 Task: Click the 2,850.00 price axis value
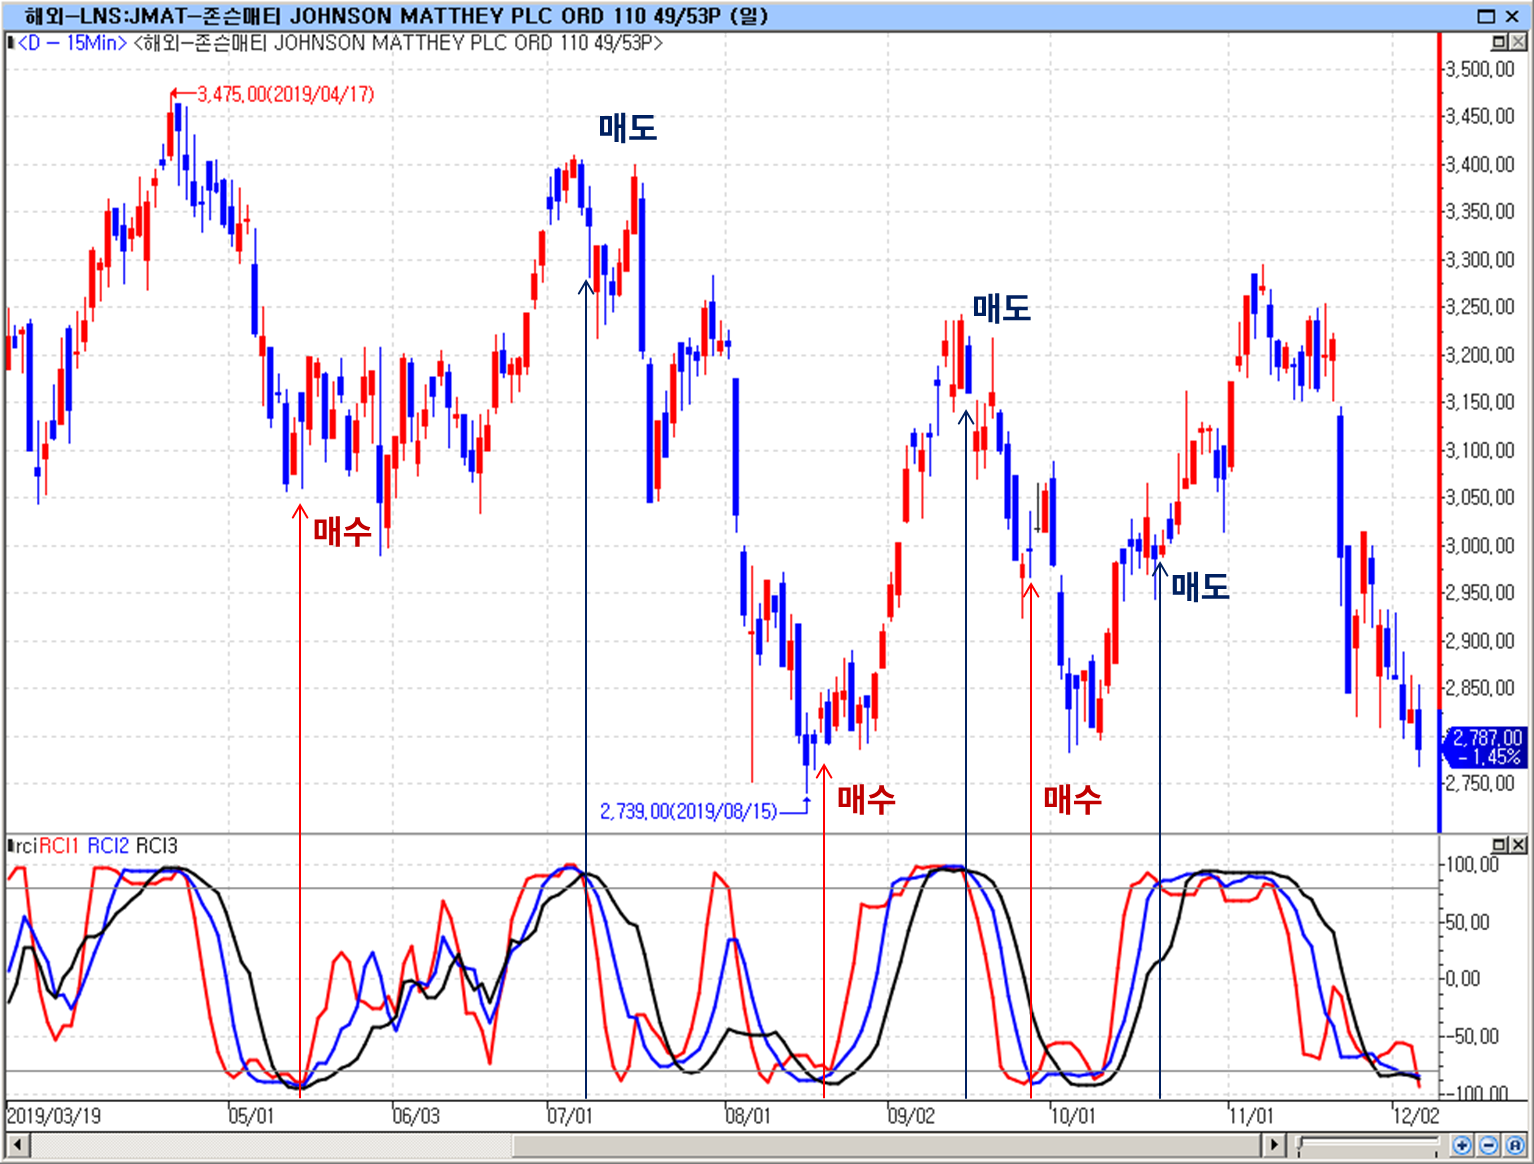pos(1480,688)
